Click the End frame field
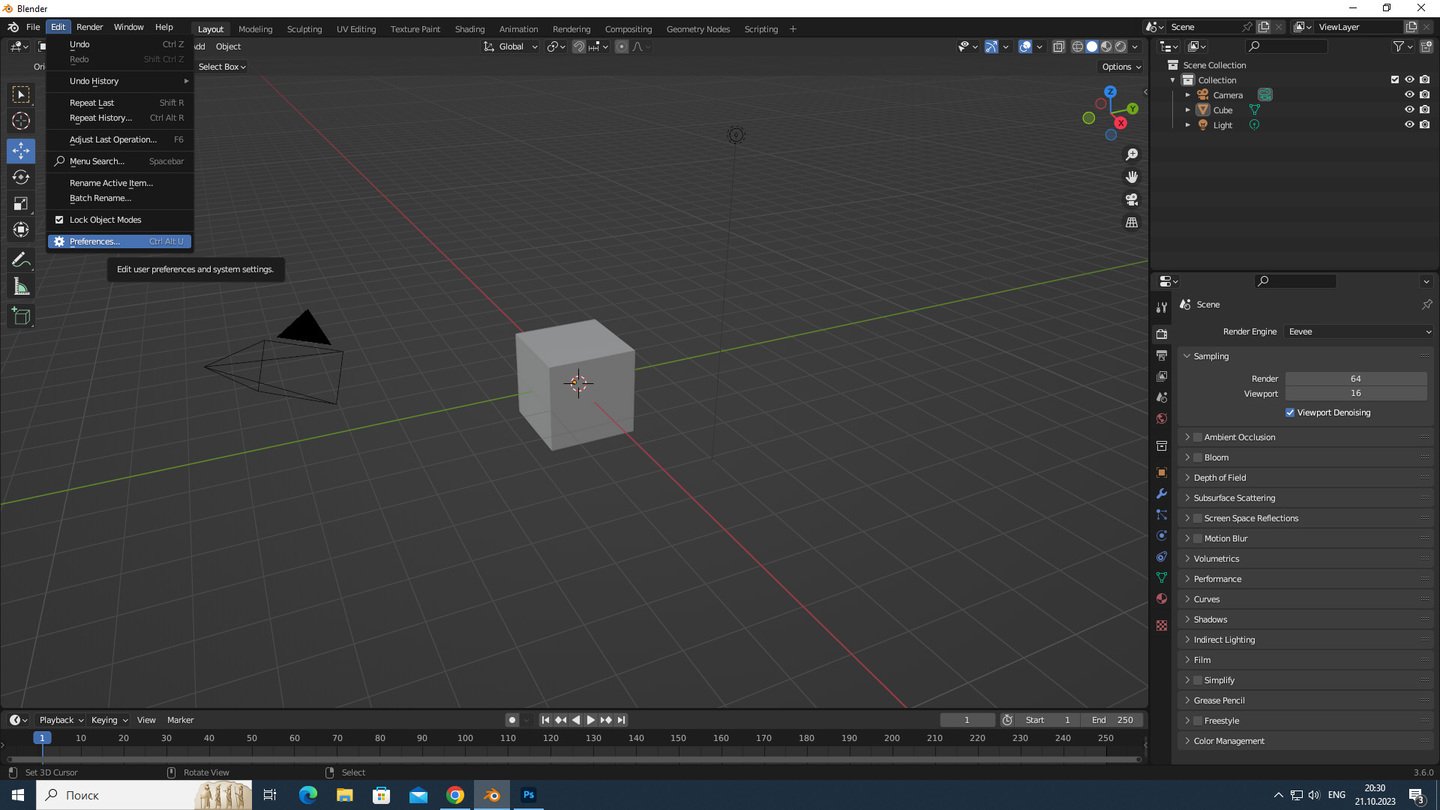 [1113, 720]
